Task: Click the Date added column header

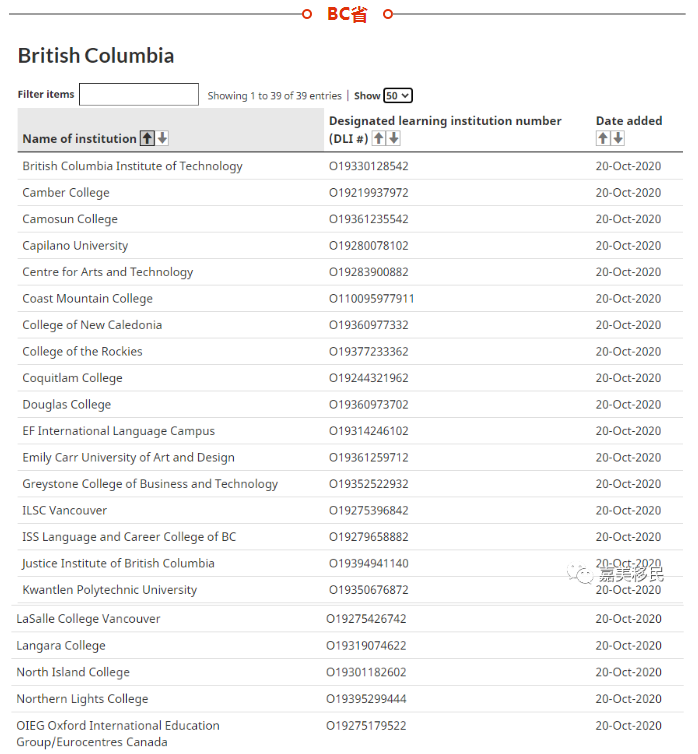Action: (x=629, y=121)
